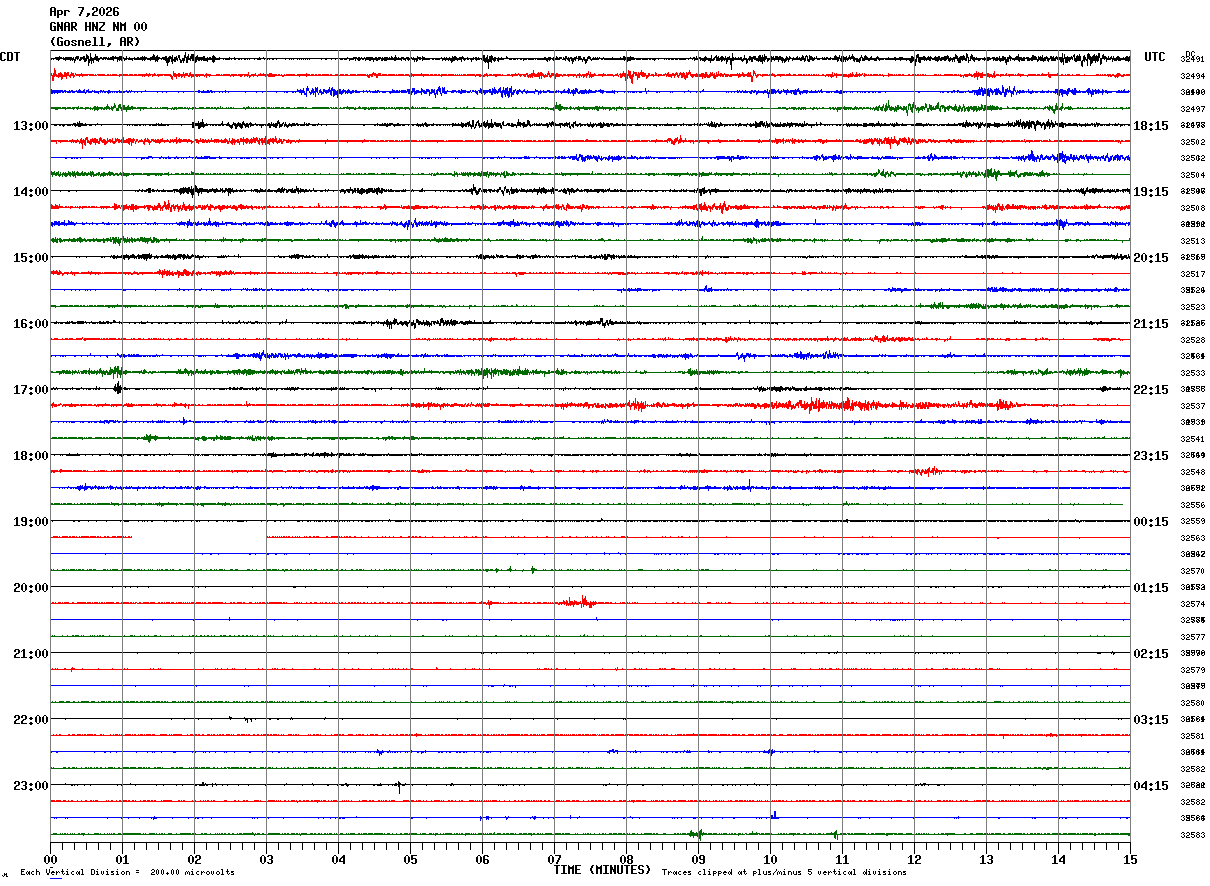Click minute tick label 10 on the axis

pyautogui.click(x=770, y=859)
